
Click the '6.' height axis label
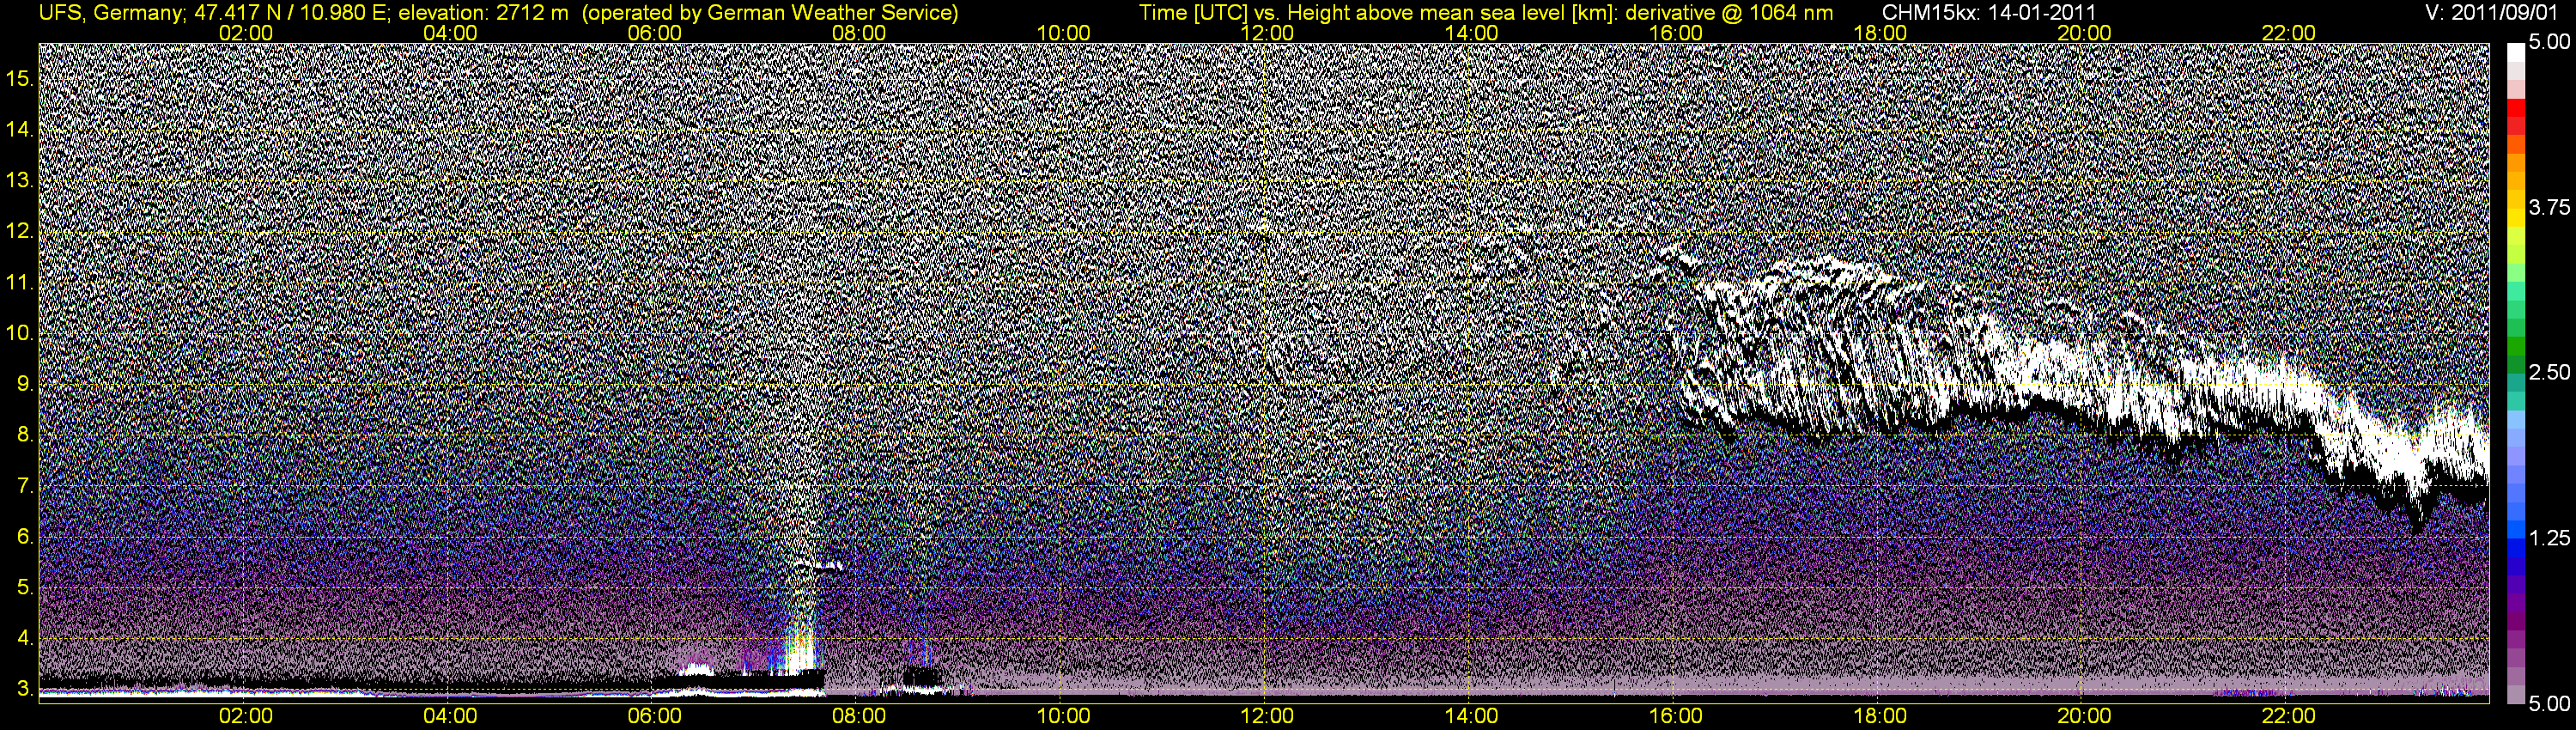(x=25, y=537)
